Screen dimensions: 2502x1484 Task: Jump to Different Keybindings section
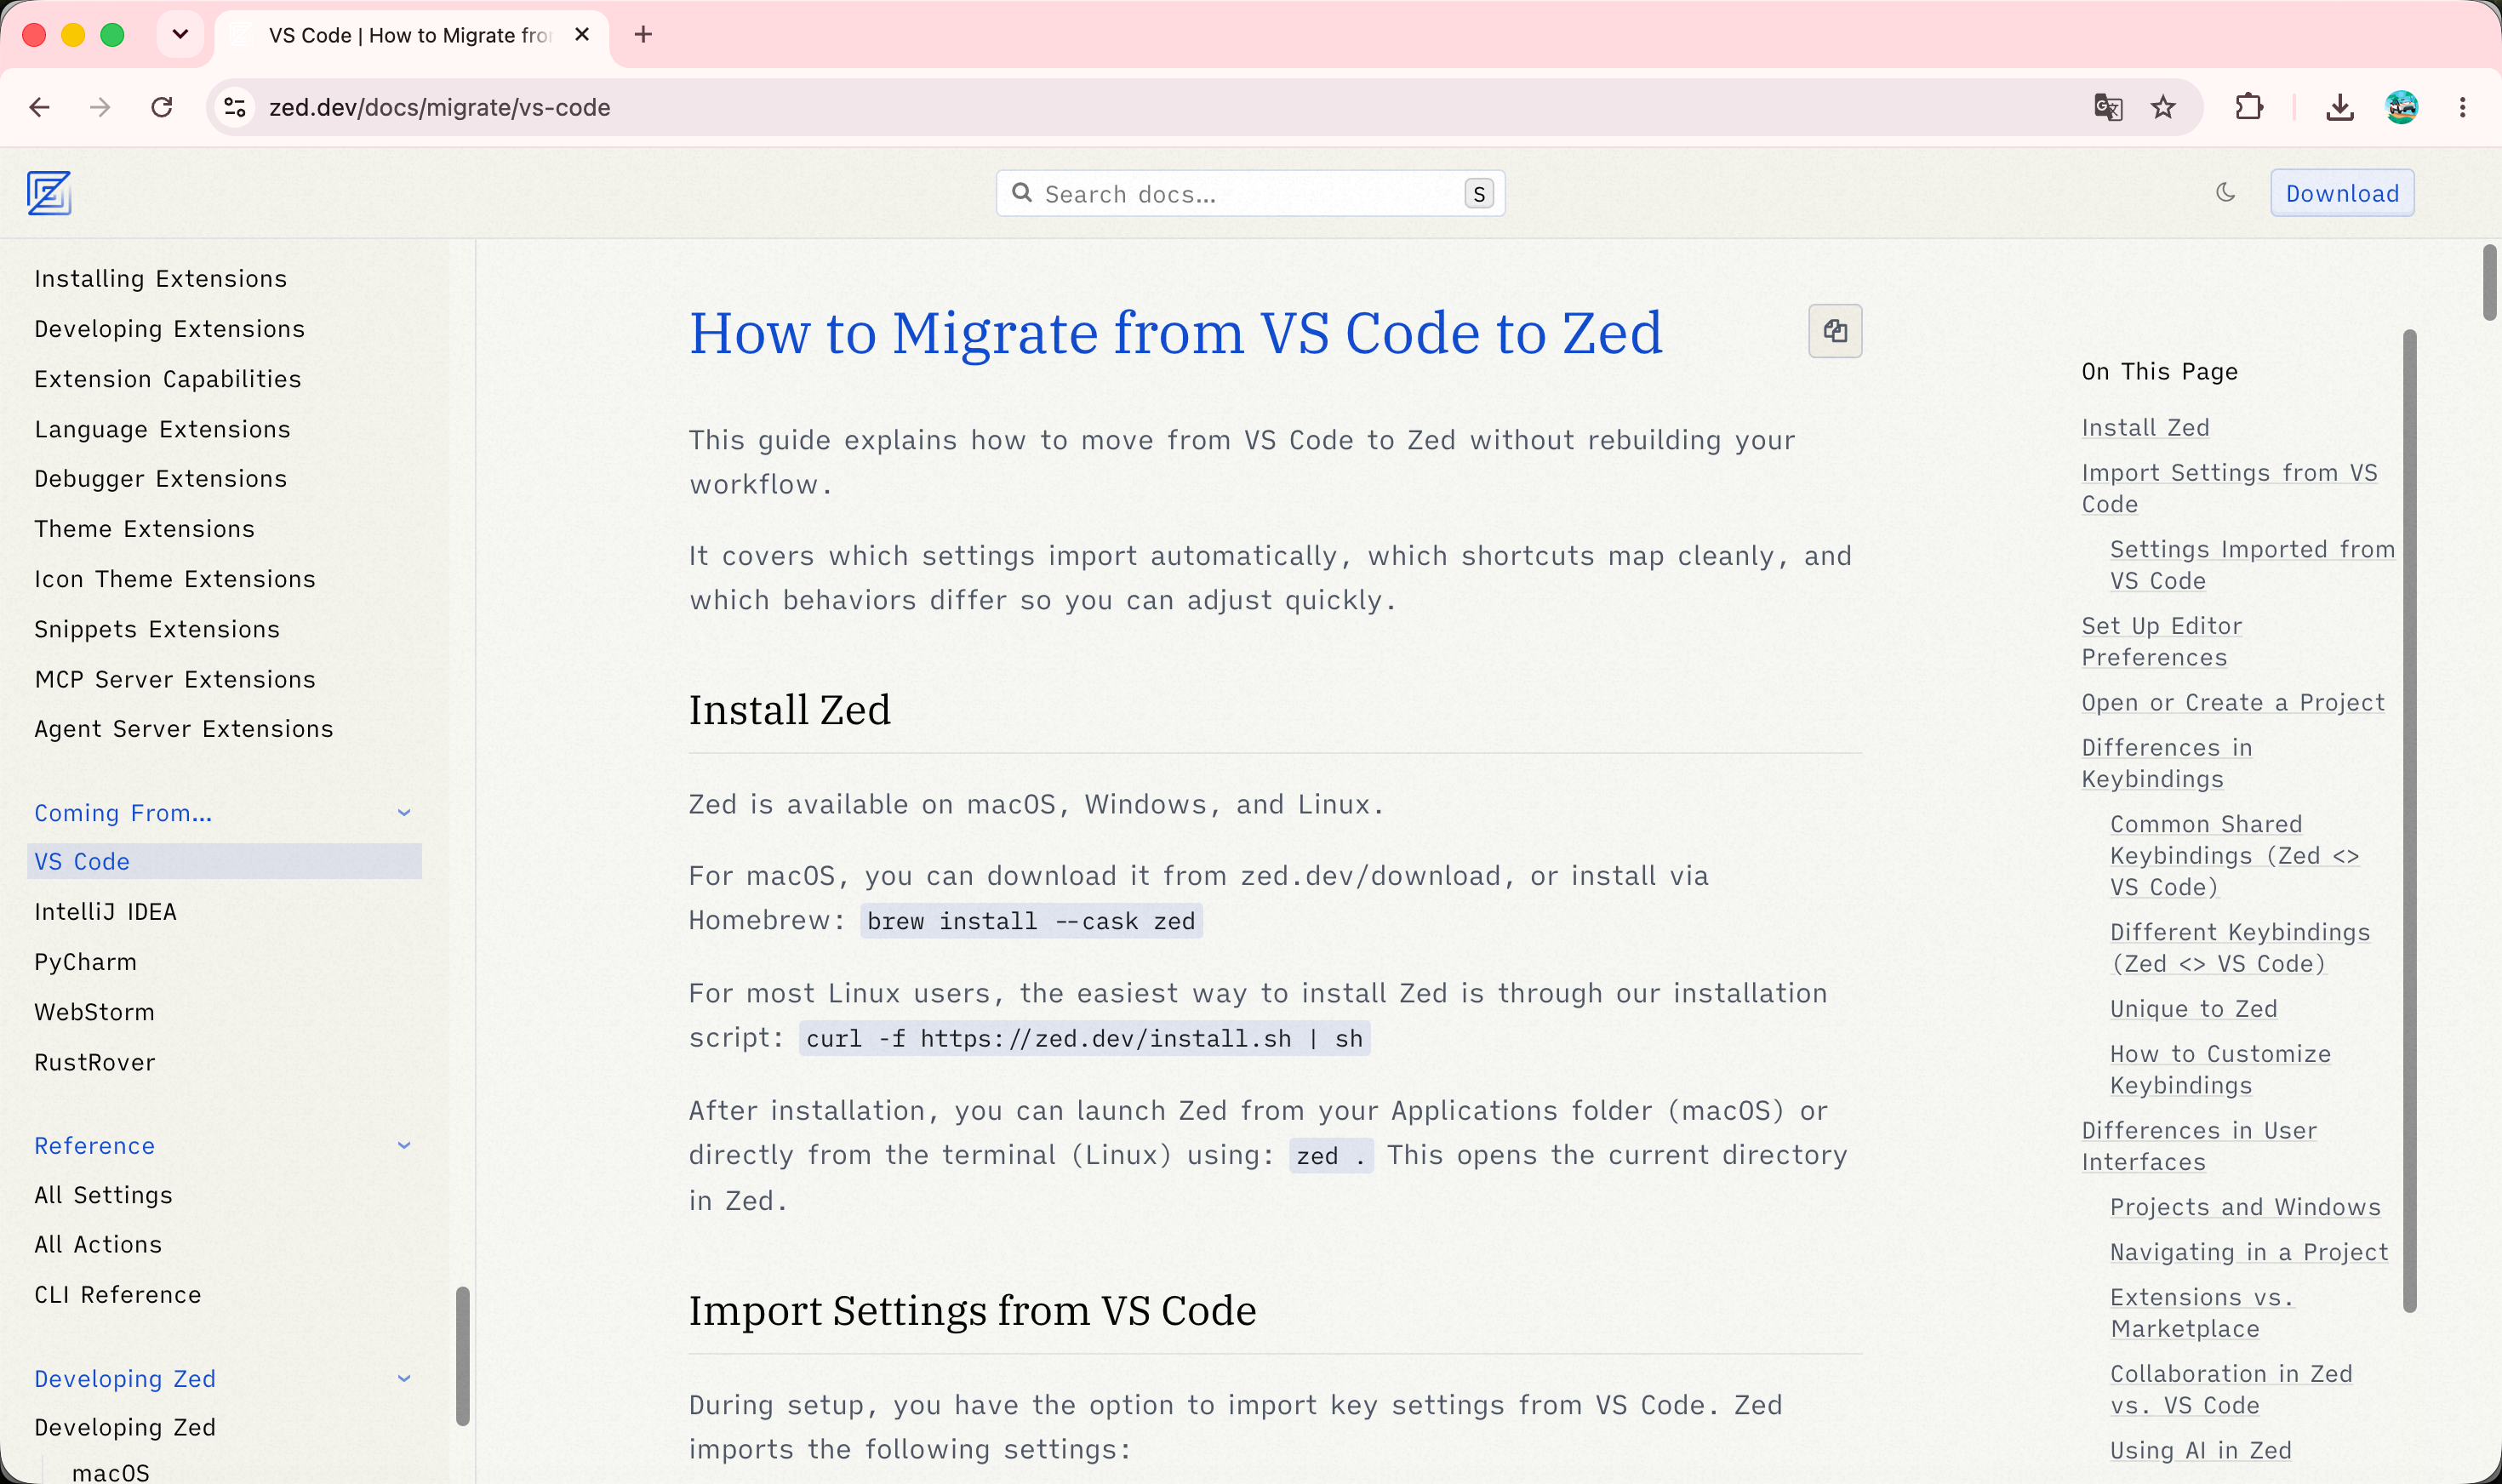click(x=2240, y=947)
